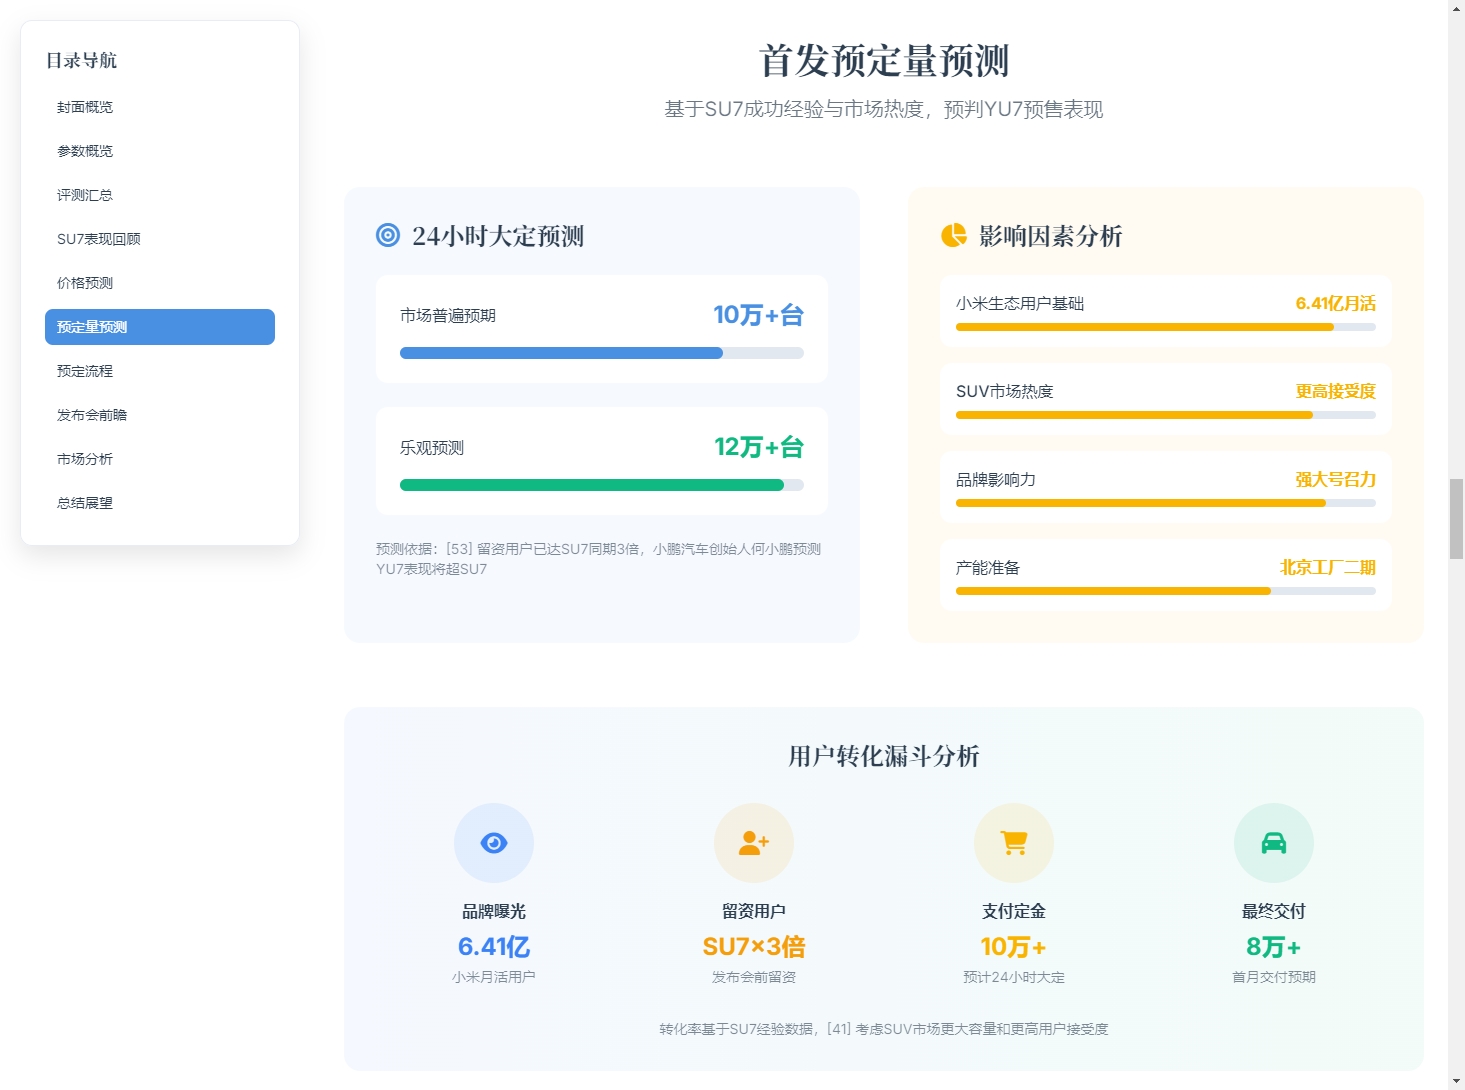Click the 产能准备 progress bar
The image size is (1465, 1090).
[1166, 591]
